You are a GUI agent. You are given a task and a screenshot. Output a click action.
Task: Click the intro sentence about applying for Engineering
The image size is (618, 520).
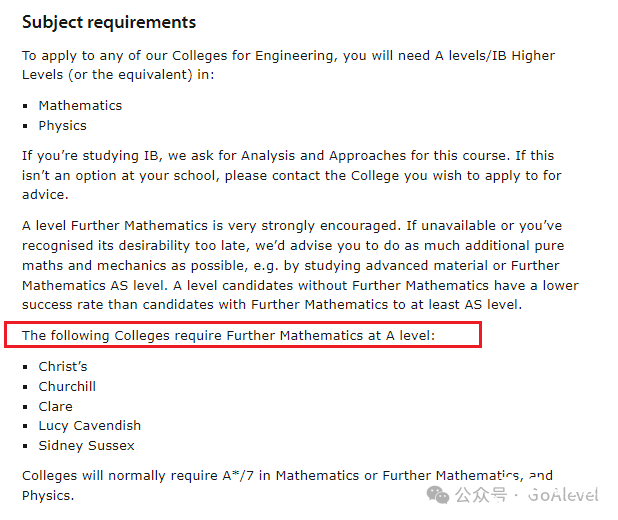[x=289, y=65]
